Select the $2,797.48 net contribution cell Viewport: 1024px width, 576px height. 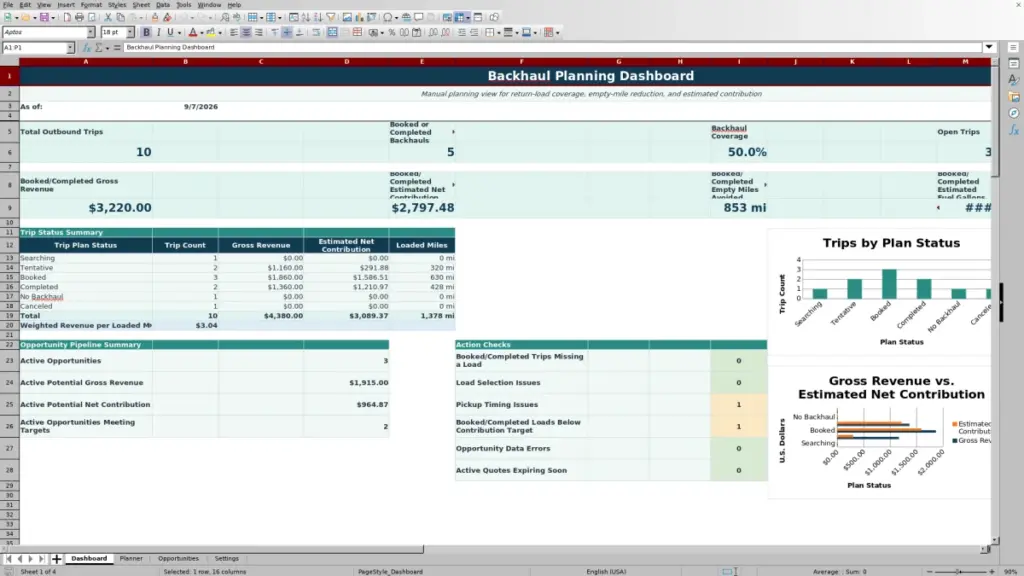422,208
